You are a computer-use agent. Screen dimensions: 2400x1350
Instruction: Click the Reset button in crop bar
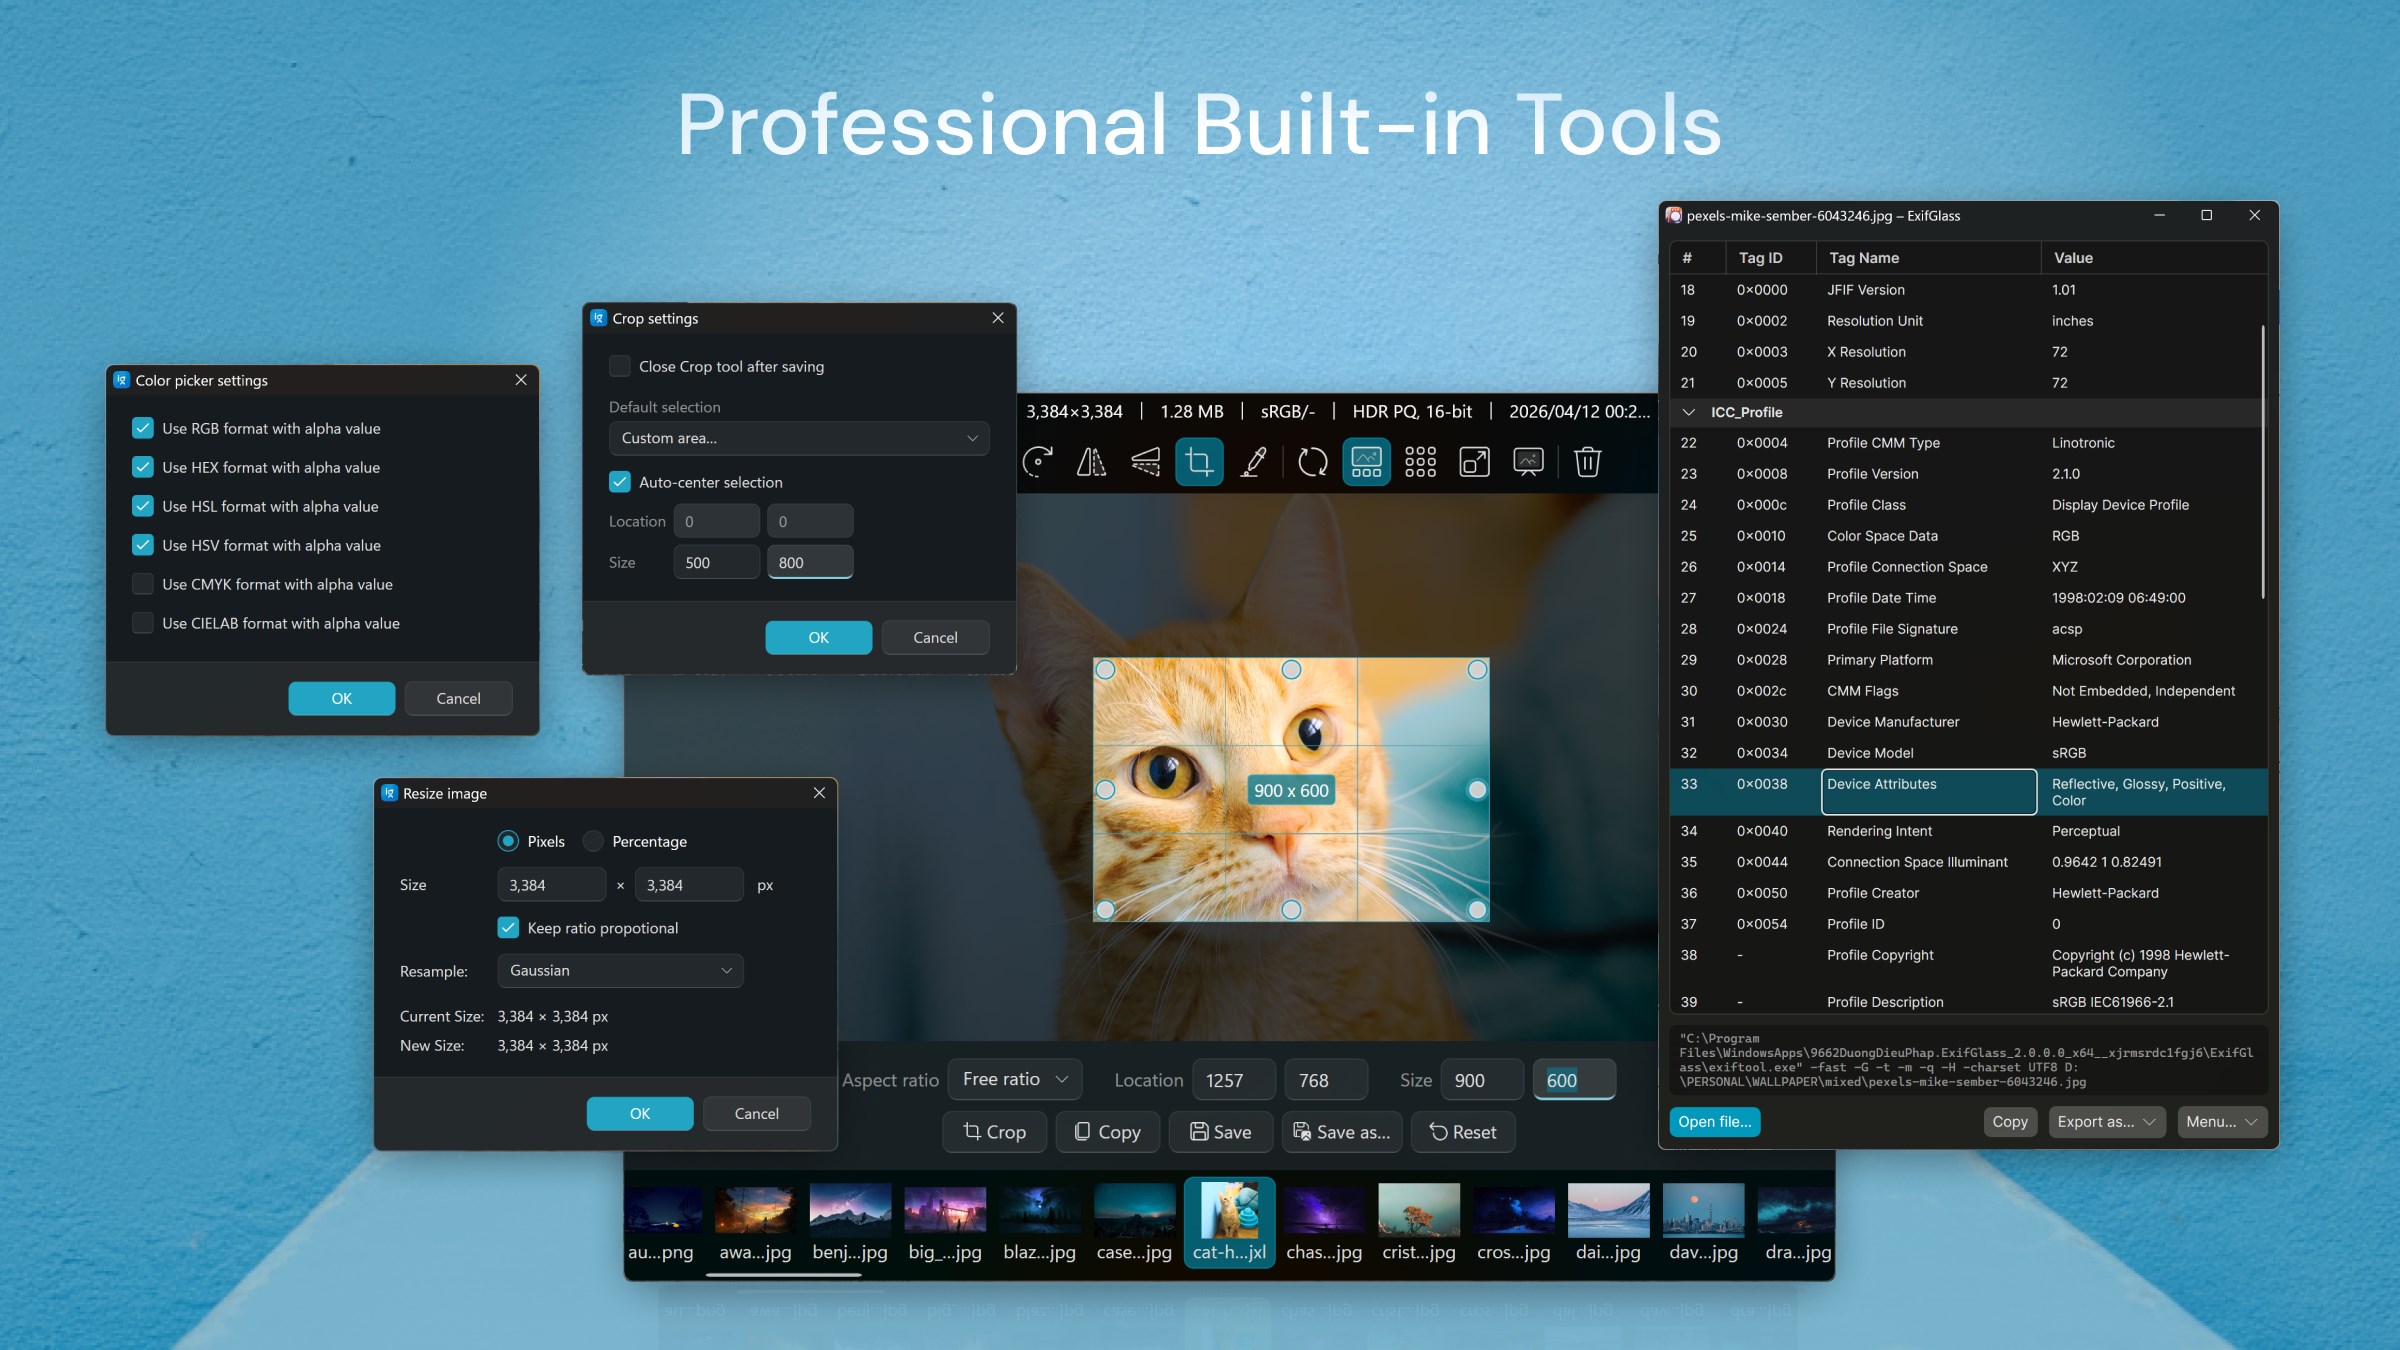1463,1132
